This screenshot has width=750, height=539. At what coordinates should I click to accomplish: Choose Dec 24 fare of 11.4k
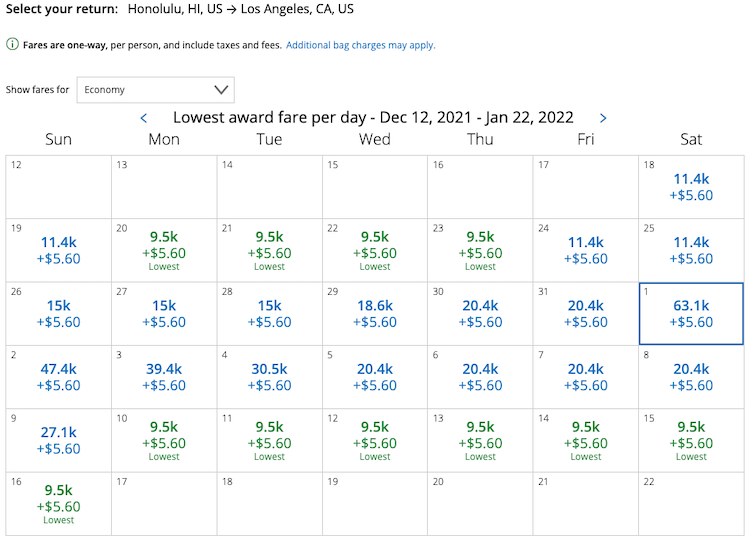585,251
